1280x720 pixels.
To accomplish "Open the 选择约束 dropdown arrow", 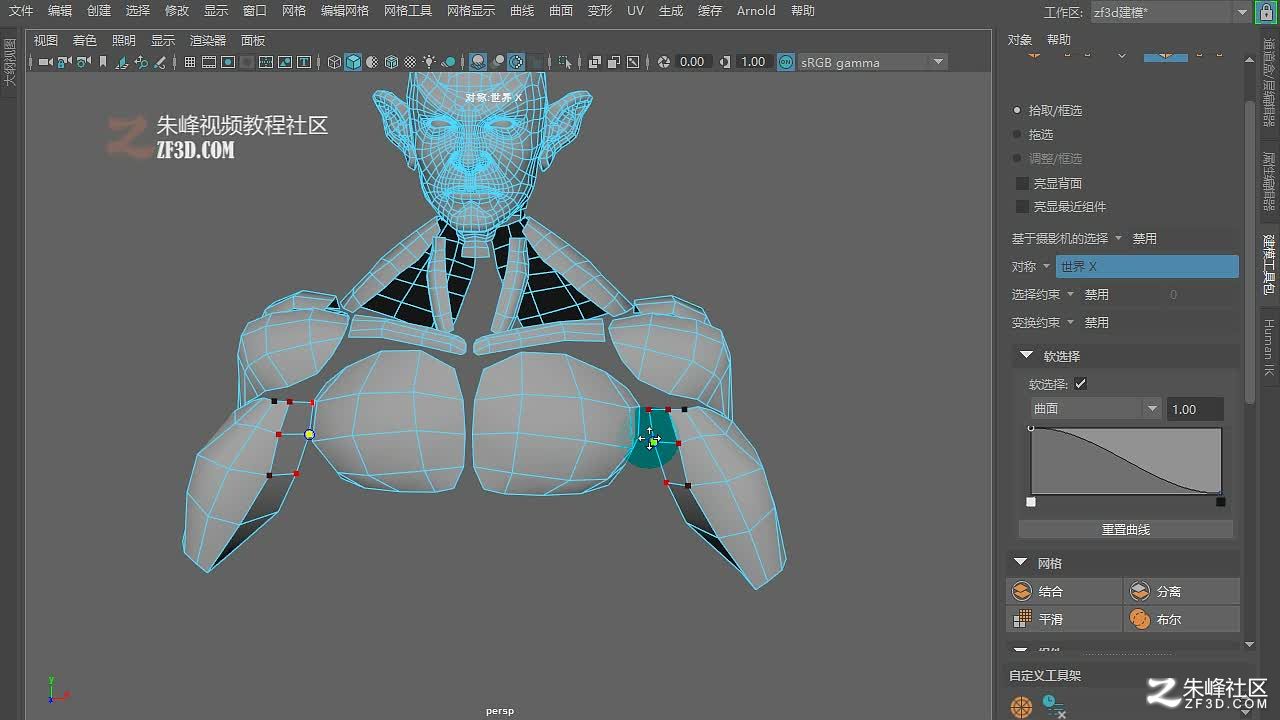I will tap(1070, 294).
